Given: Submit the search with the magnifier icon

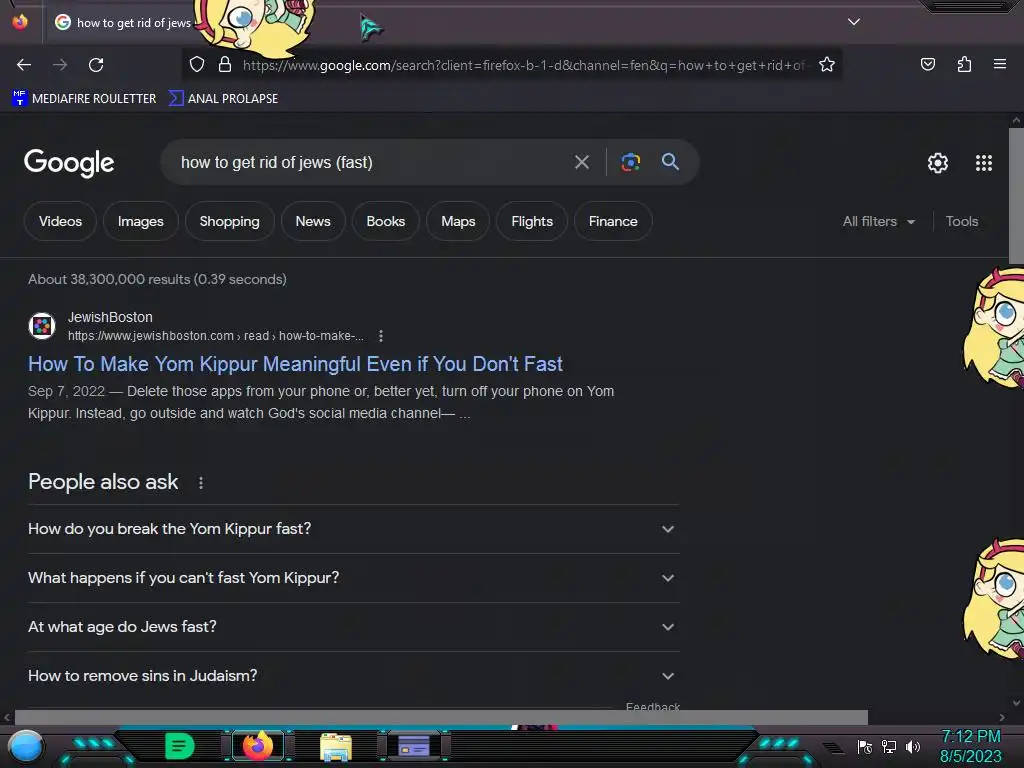Looking at the screenshot, I should [x=670, y=162].
